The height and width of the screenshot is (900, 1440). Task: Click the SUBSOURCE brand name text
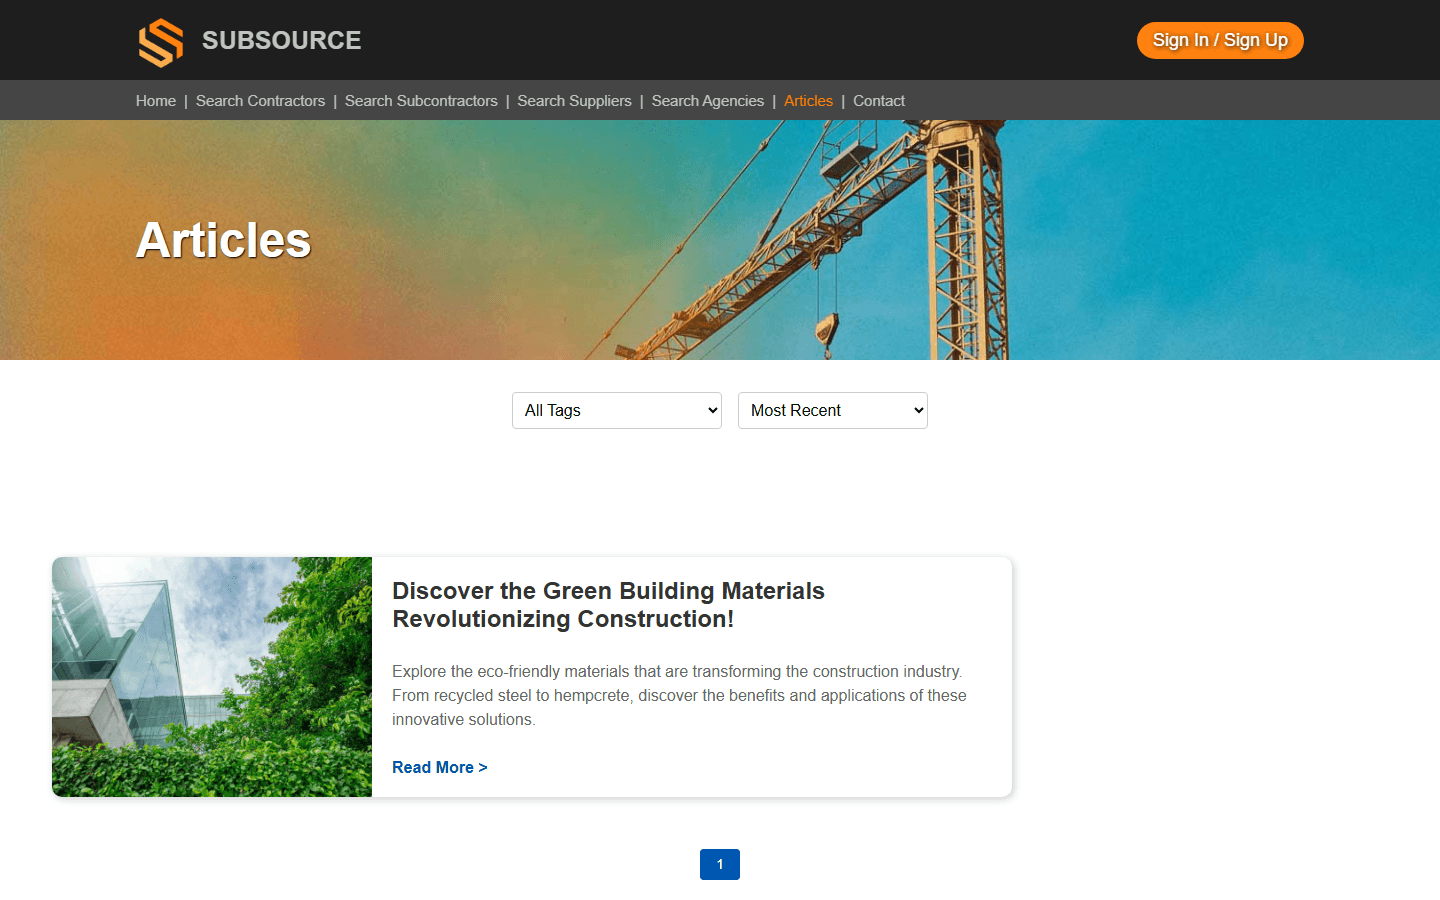281,40
